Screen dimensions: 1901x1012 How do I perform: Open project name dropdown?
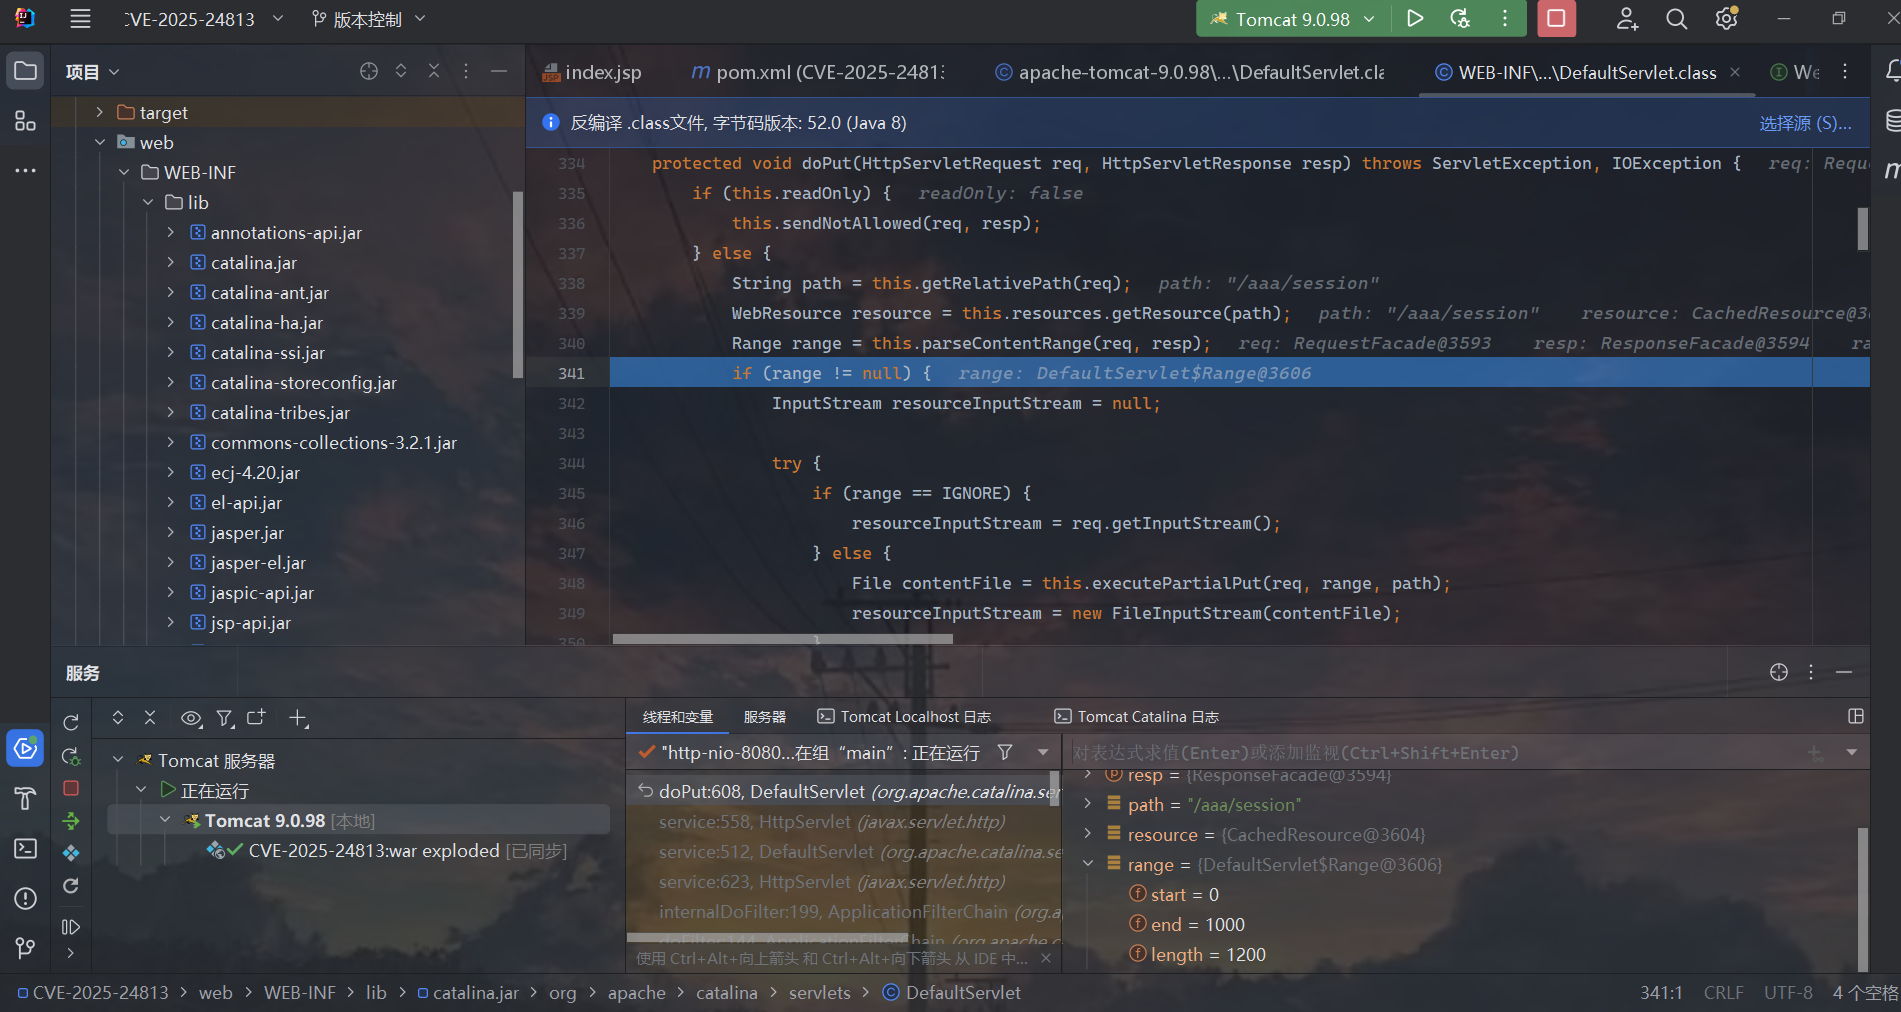point(205,19)
